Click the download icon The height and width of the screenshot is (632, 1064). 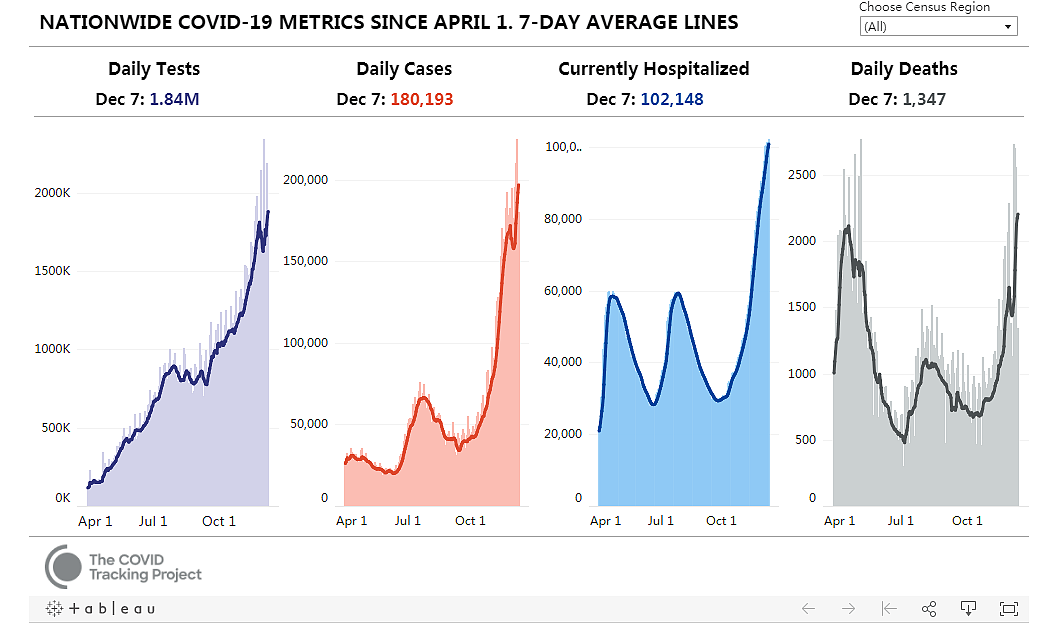968,608
